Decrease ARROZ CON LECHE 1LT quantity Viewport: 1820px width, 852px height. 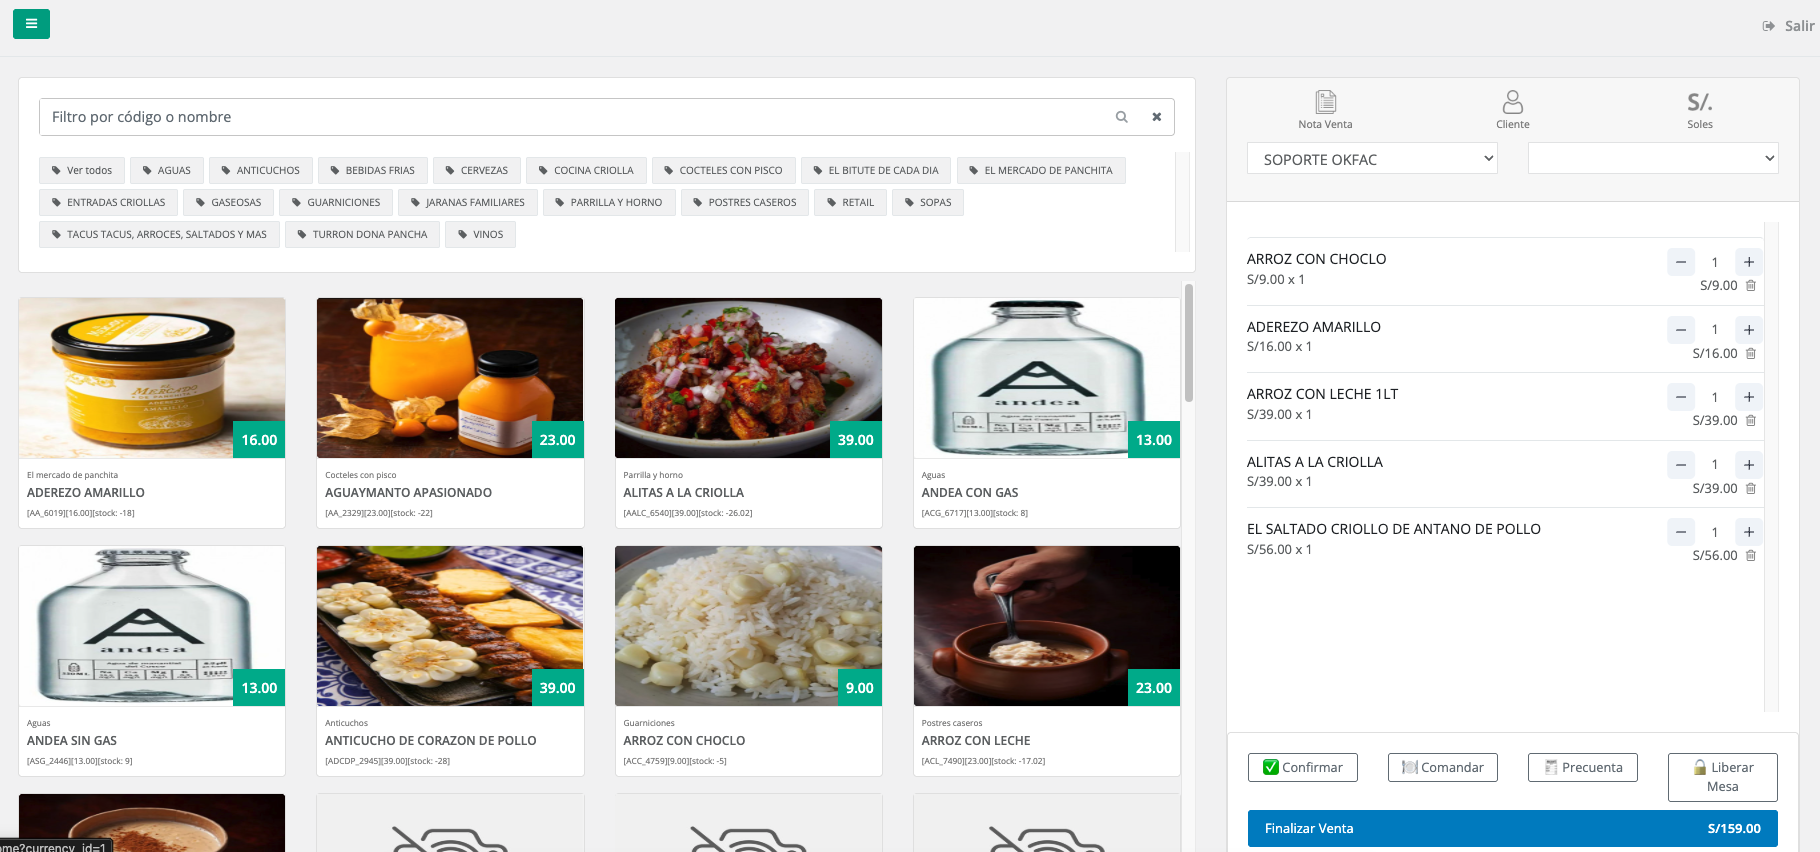point(1681,397)
